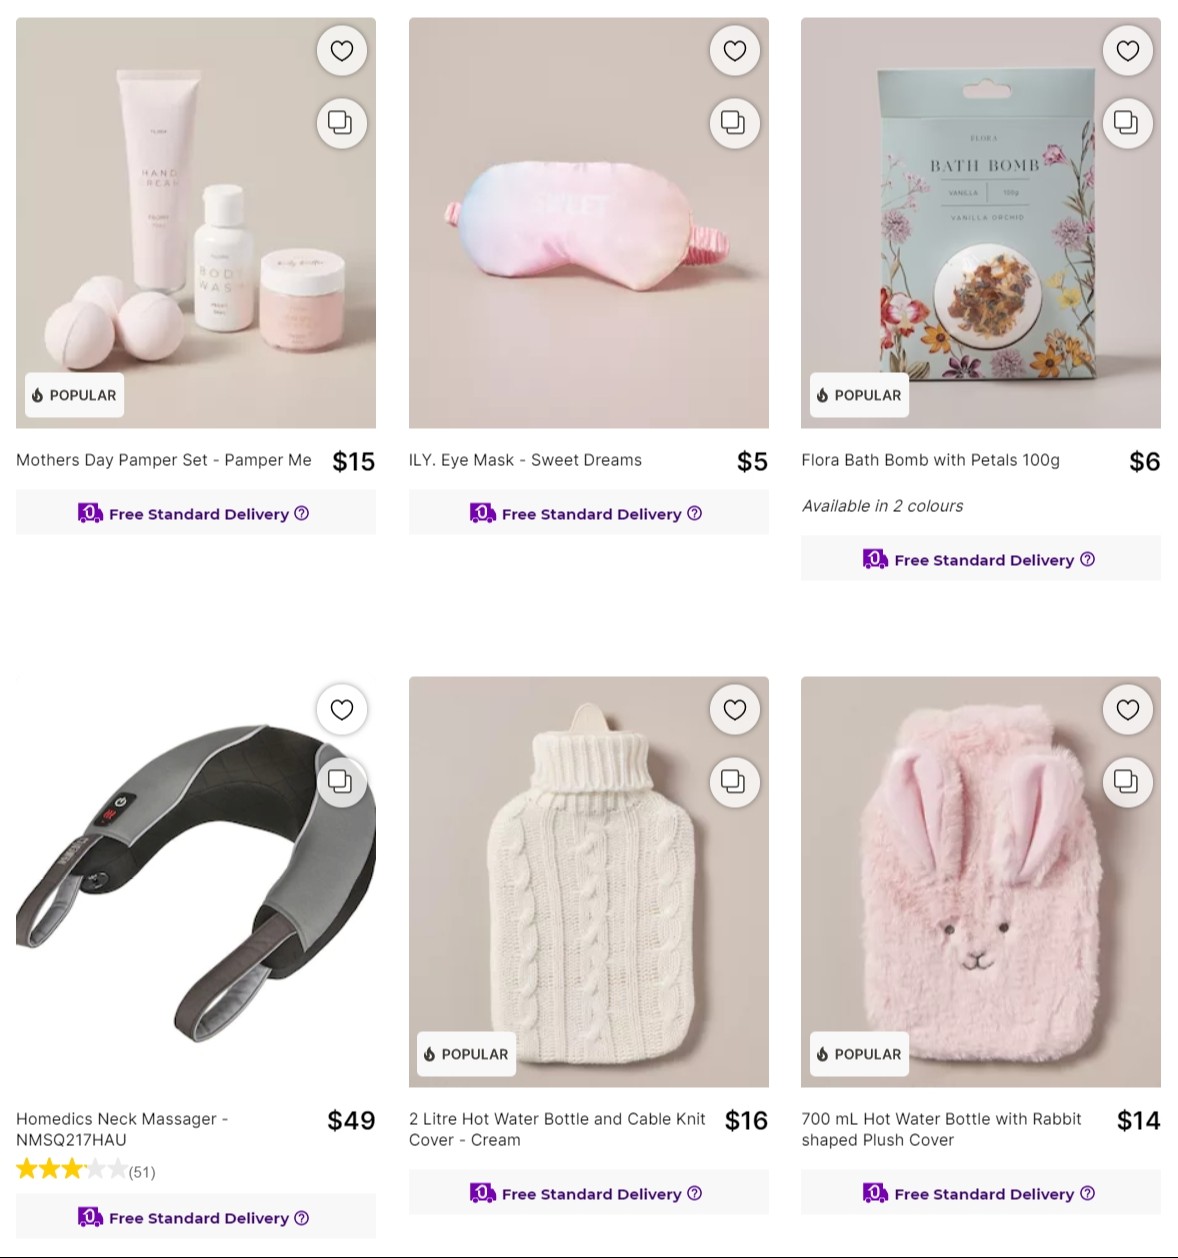Click the info icon beside Rabbit cover delivery text

pyautogui.click(x=1085, y=1193)
